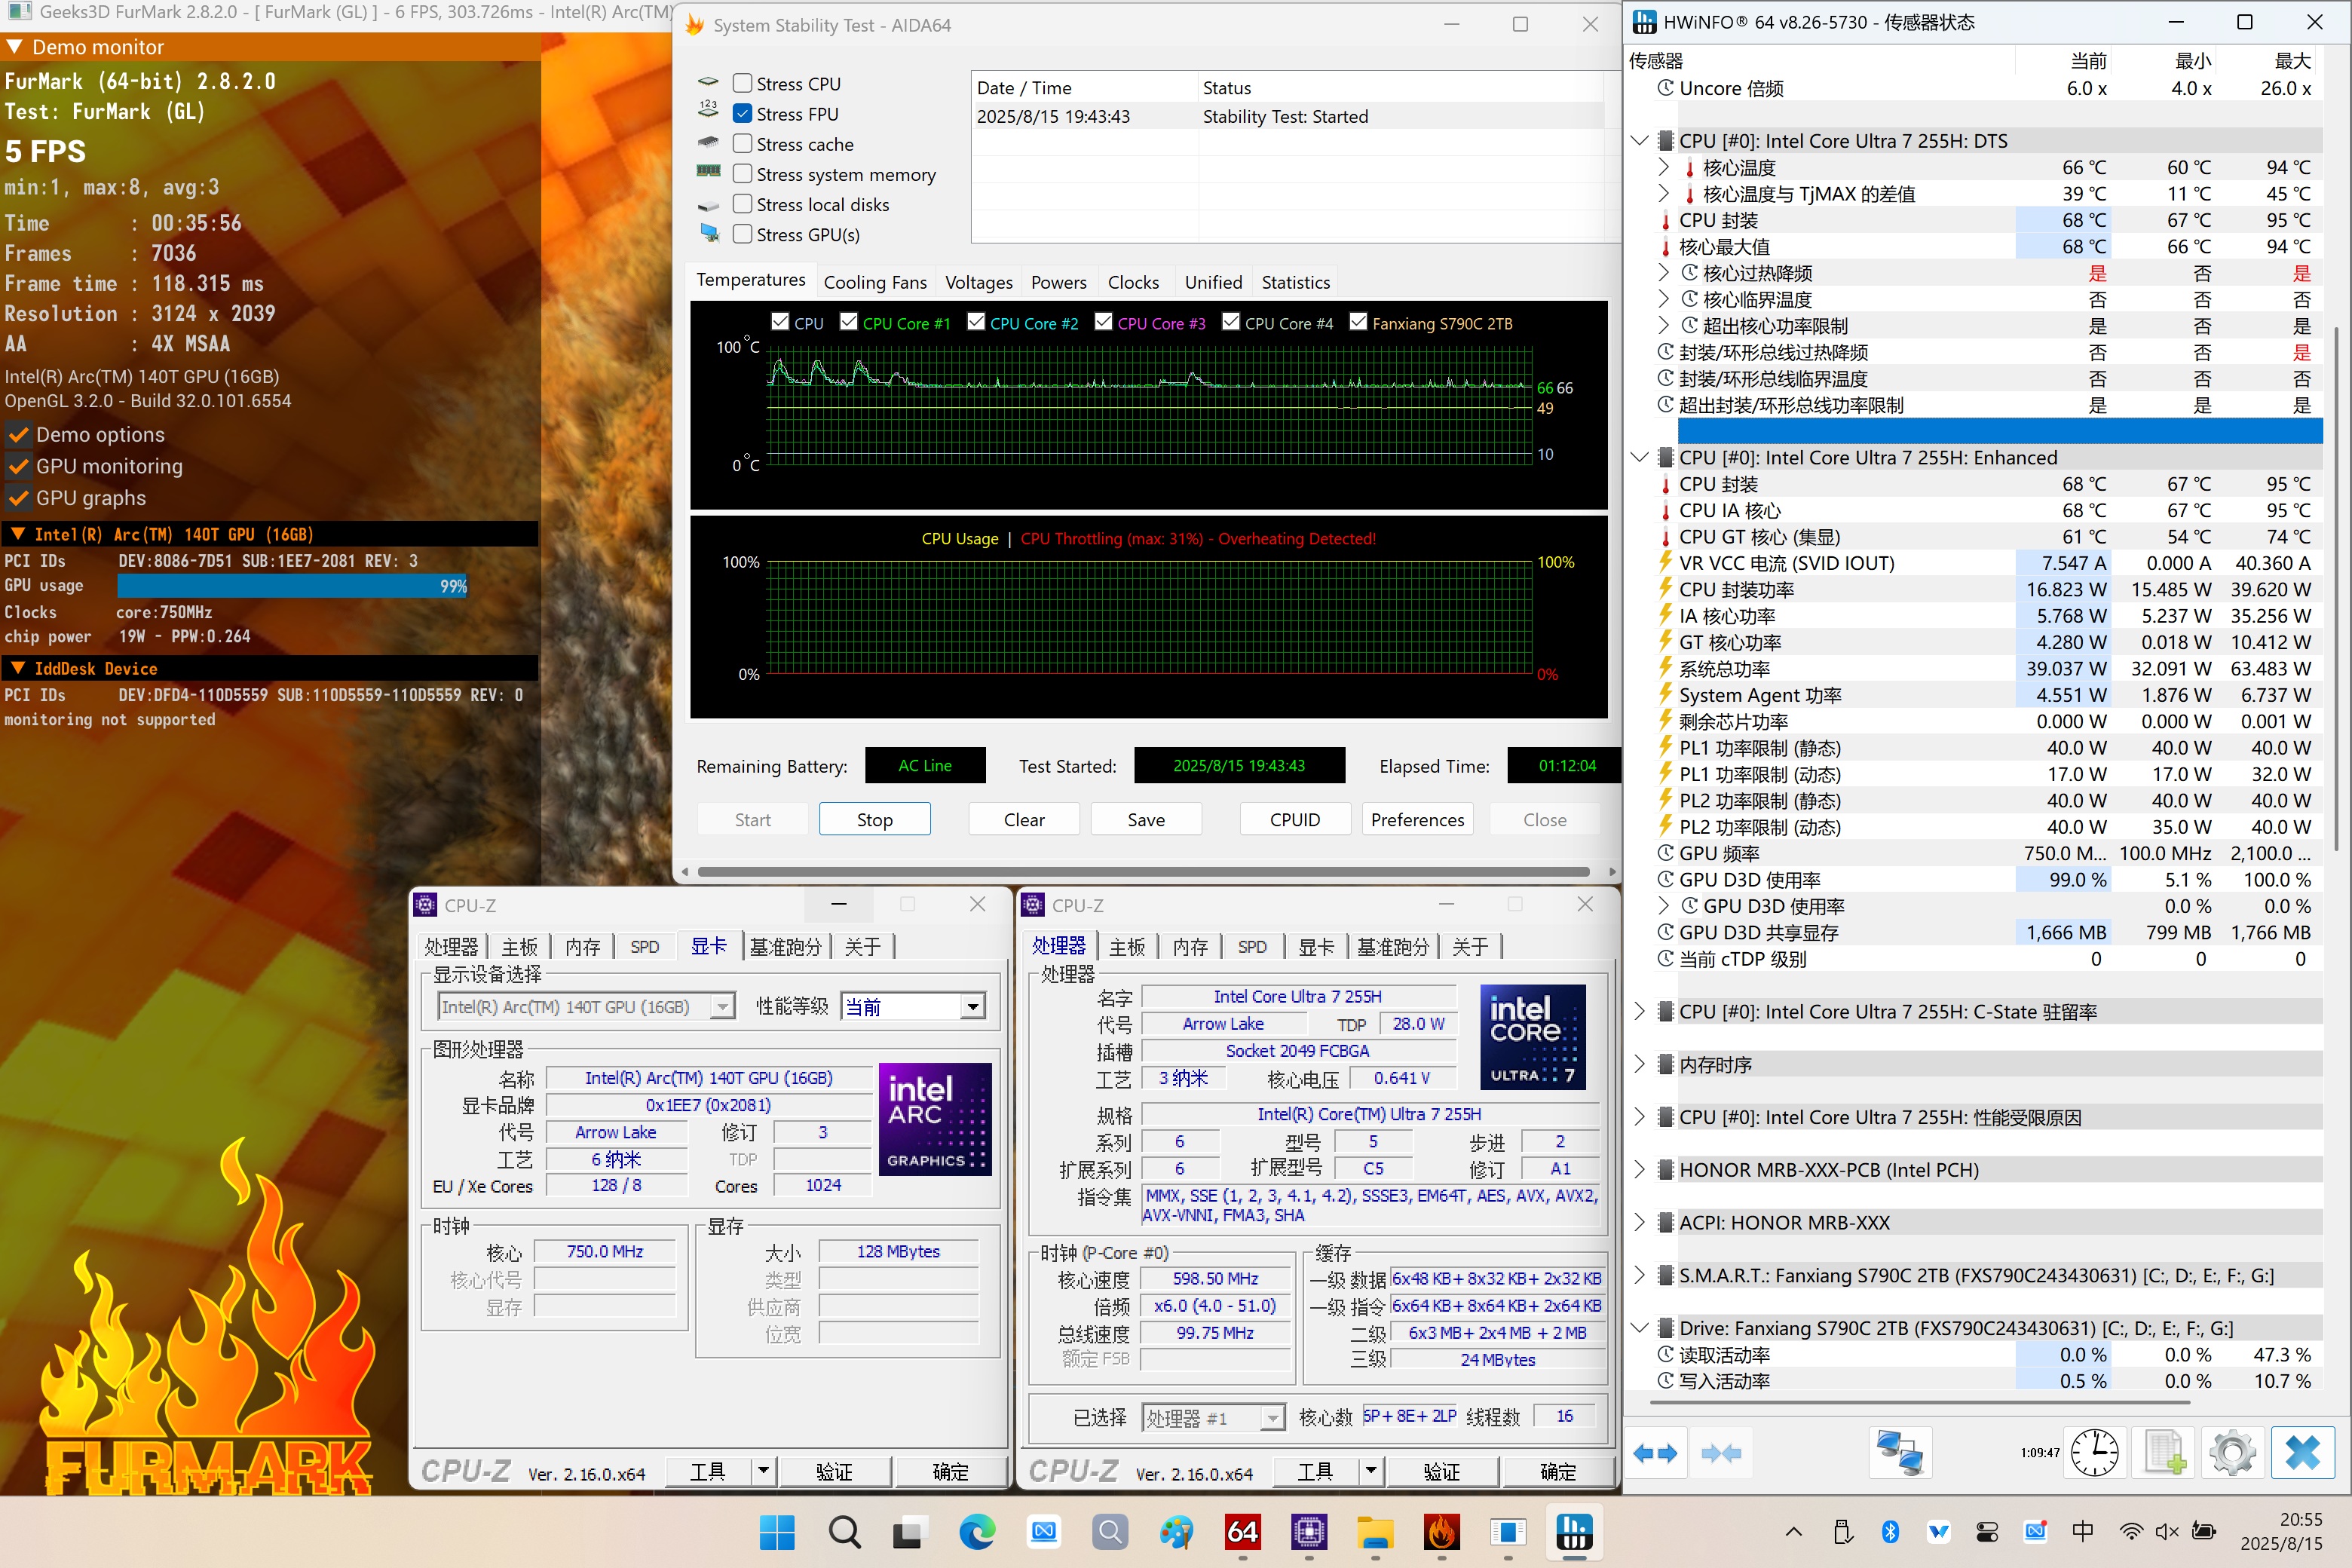The width and height of the screenshot is (2352, 1568).
Task: Click the taskbar clock showing 20:55
Action: coord(2282,1531)
